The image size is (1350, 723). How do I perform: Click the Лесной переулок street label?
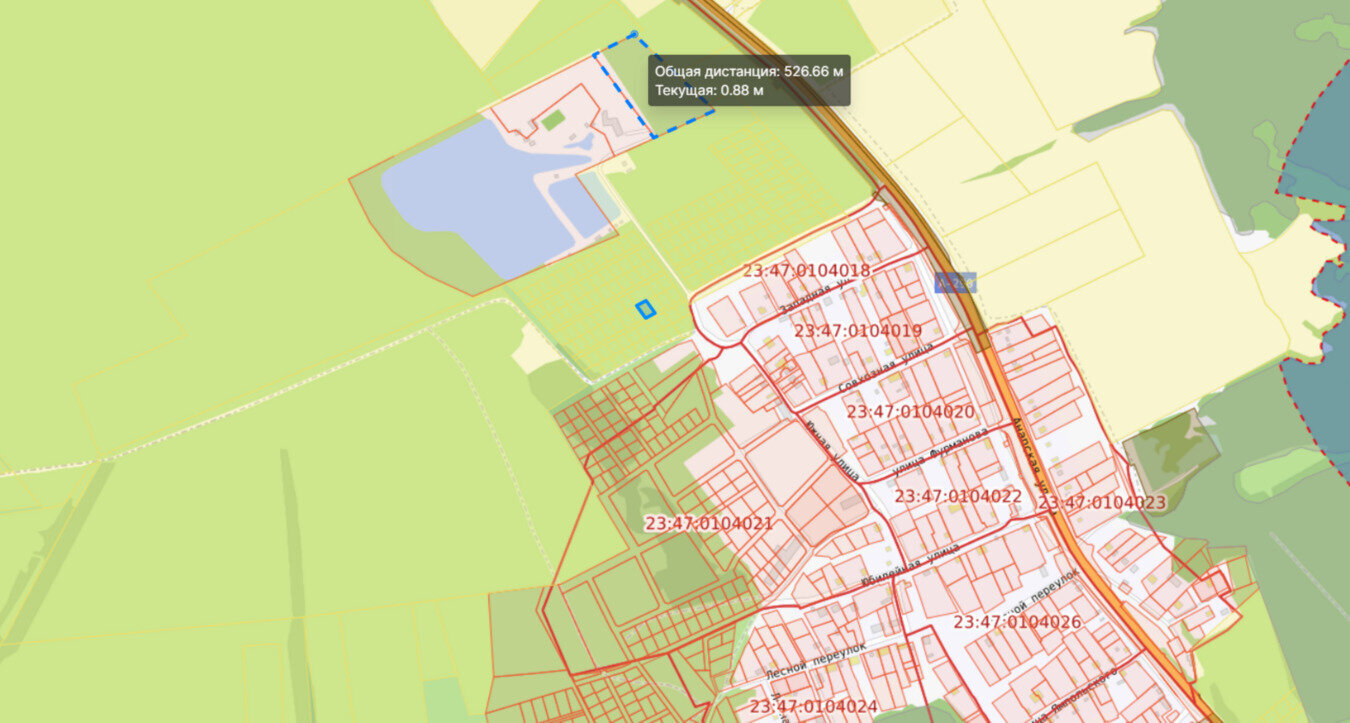click(x=814, y=657)
